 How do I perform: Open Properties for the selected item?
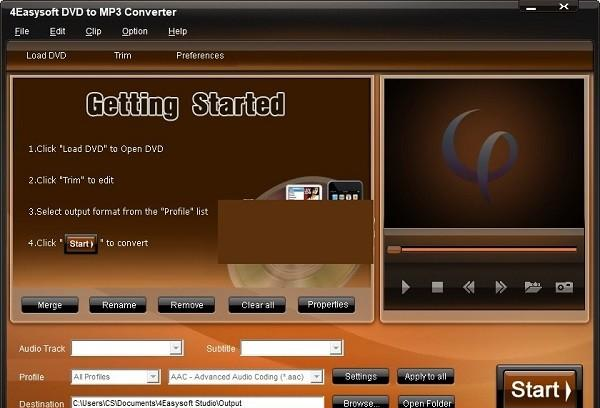(x=327, y=305)
